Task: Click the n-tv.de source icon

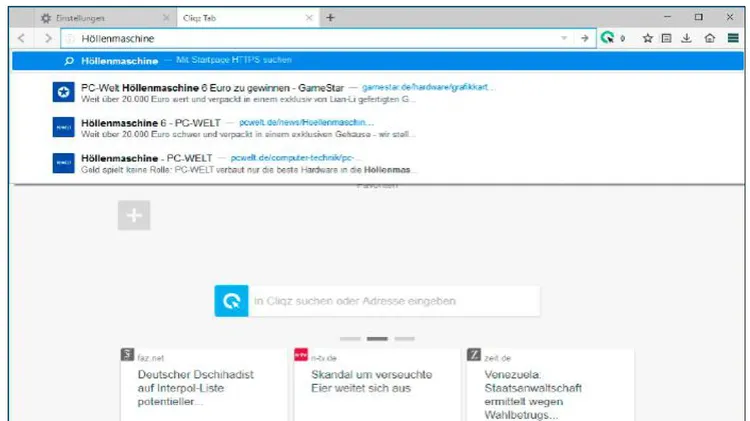Action: [301, 355]
